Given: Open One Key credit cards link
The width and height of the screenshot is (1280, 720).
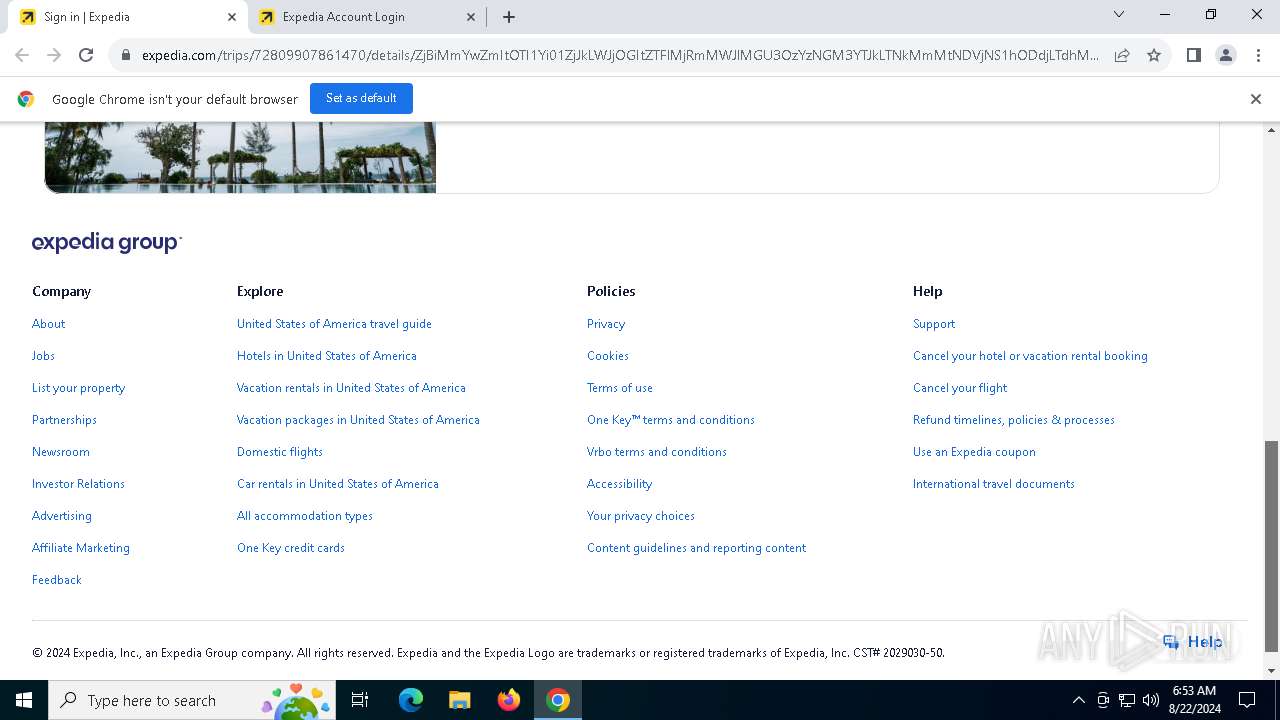Looking at the screenshot, I should (x=291, y=548).
